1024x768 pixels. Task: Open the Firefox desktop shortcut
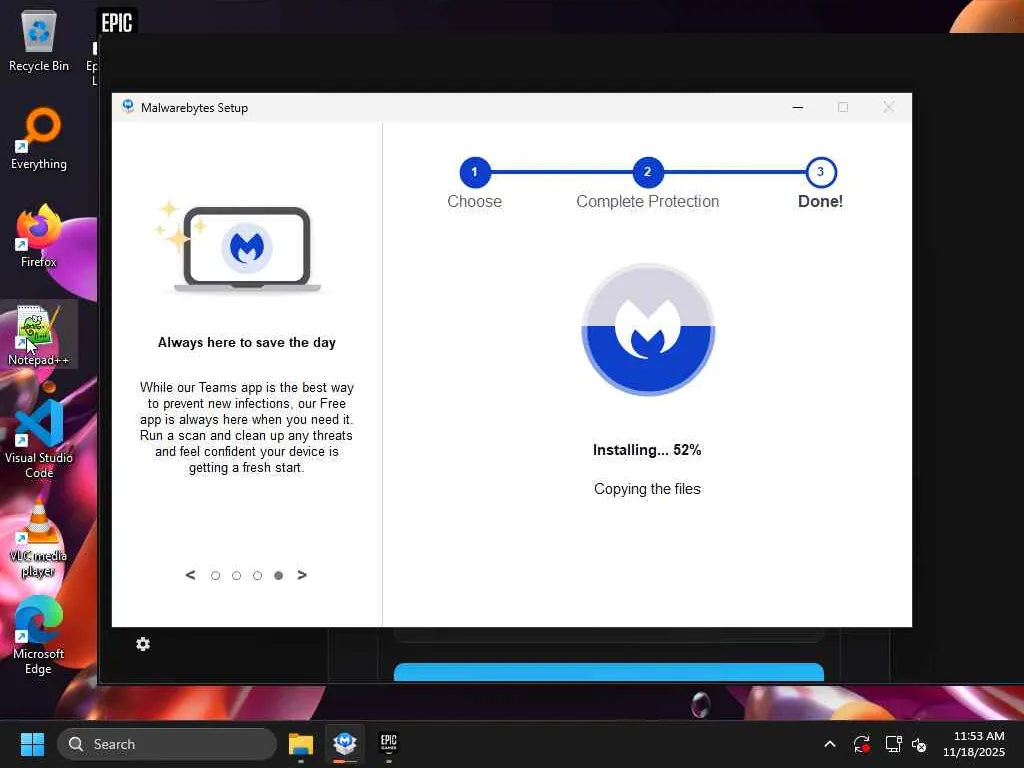pos(39,236)
